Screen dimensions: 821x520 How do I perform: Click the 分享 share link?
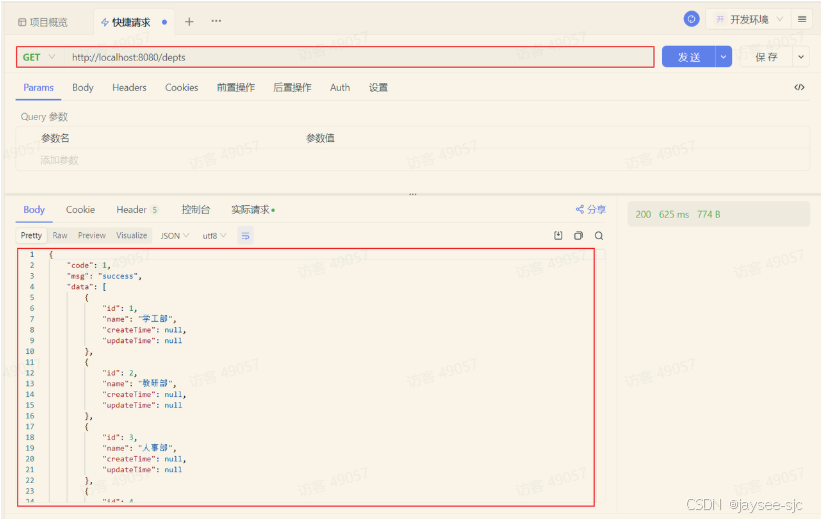click(x=591, y=209)
